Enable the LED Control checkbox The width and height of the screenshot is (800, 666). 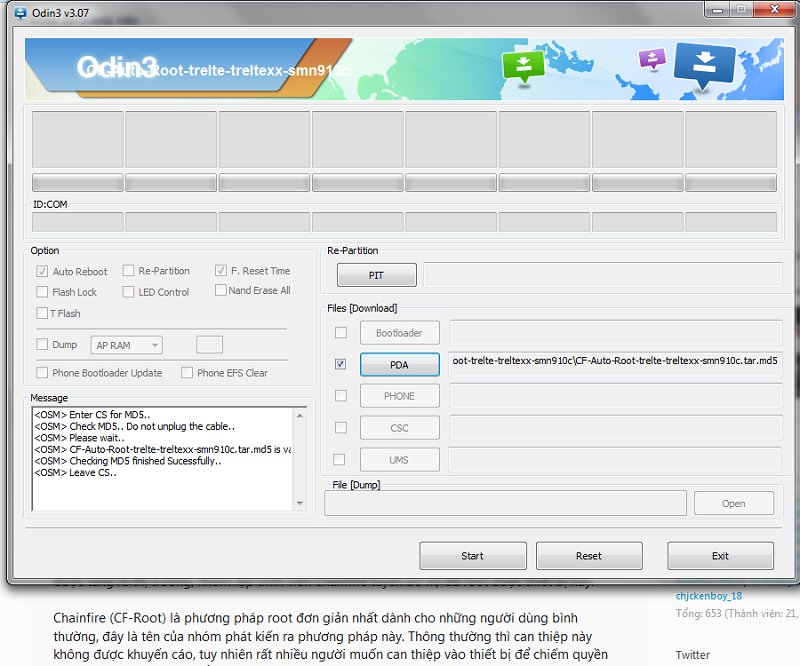(129, 292)
